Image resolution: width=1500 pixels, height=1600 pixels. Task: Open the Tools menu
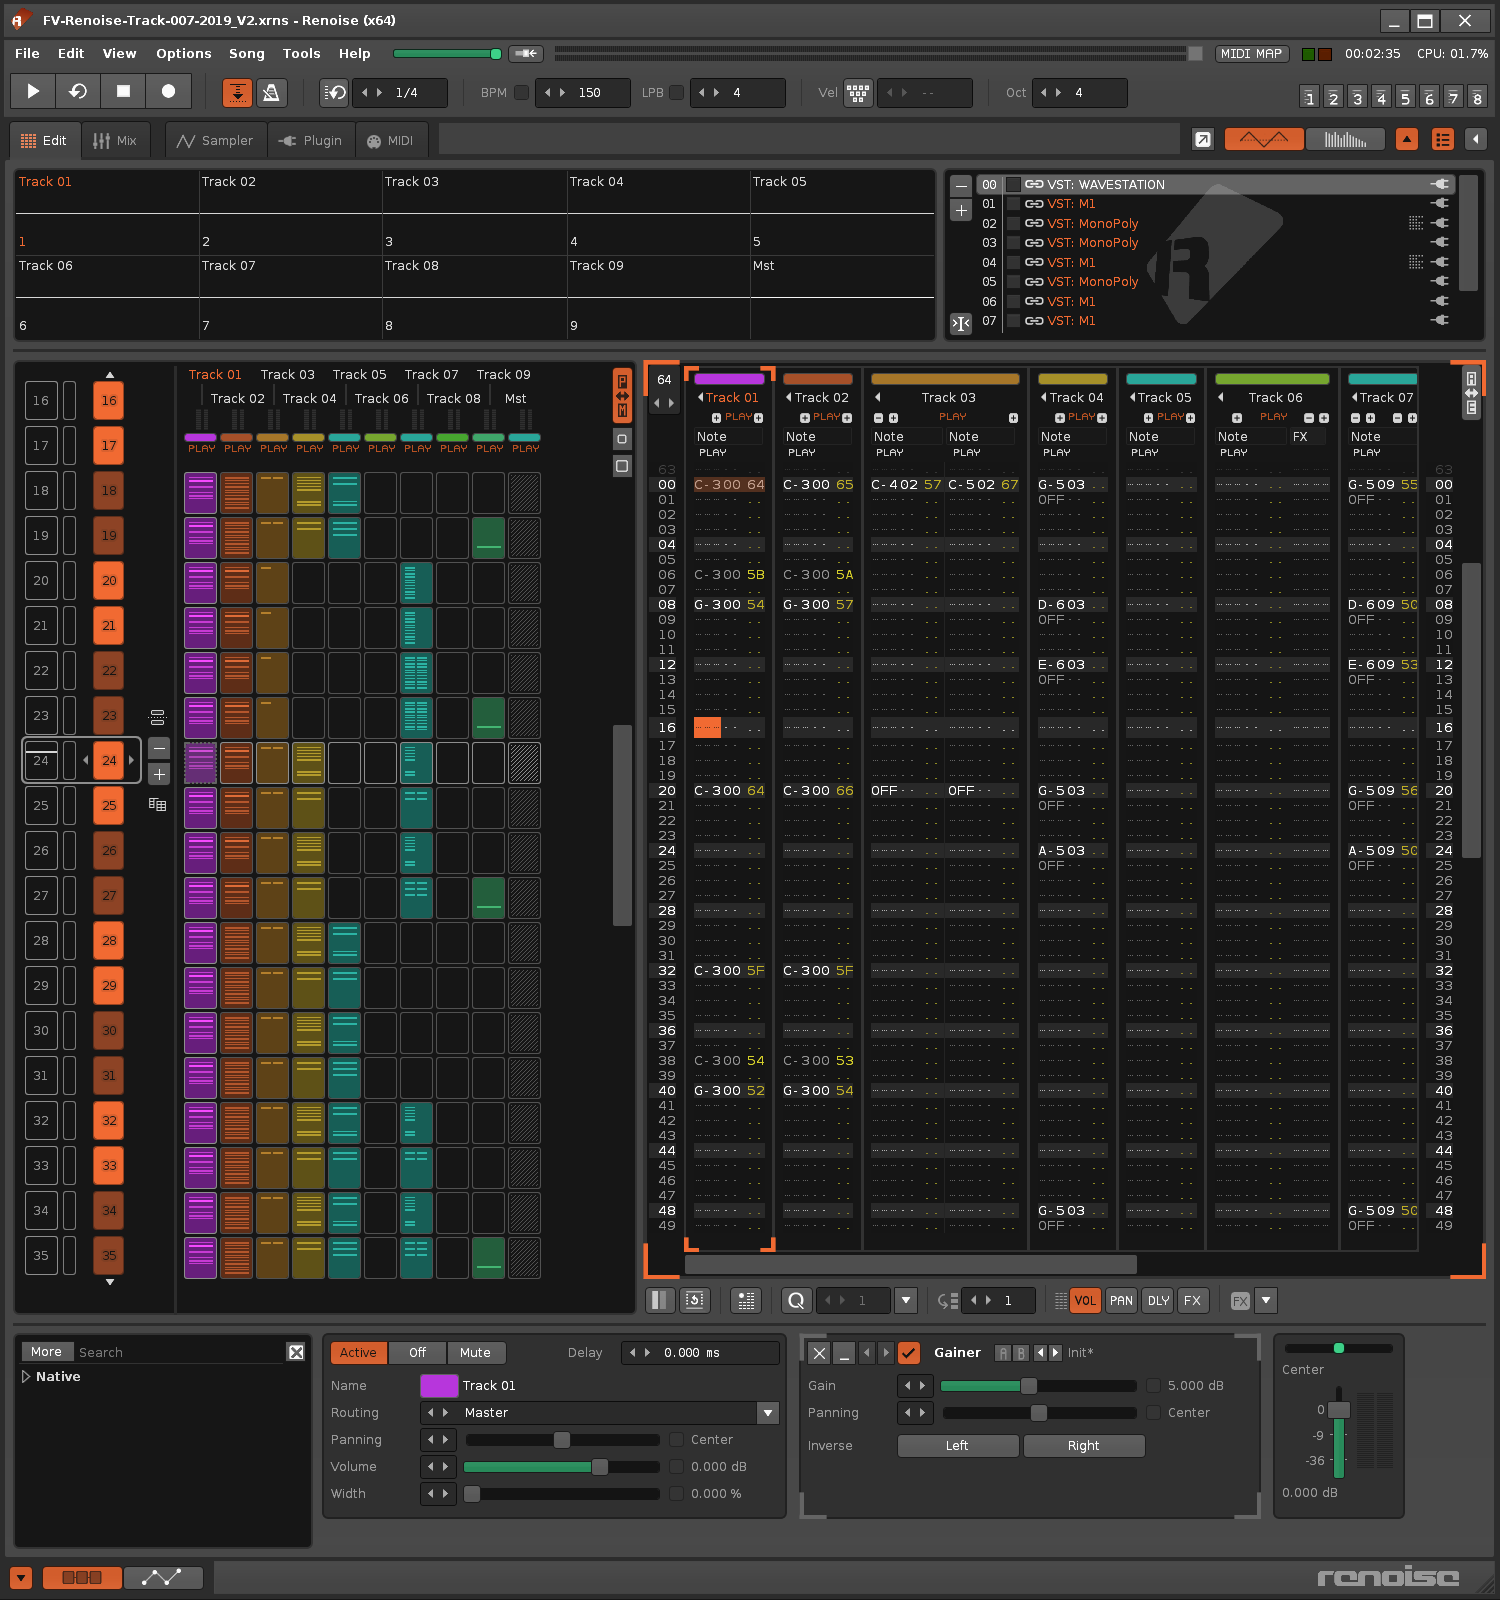pos(302,53)
